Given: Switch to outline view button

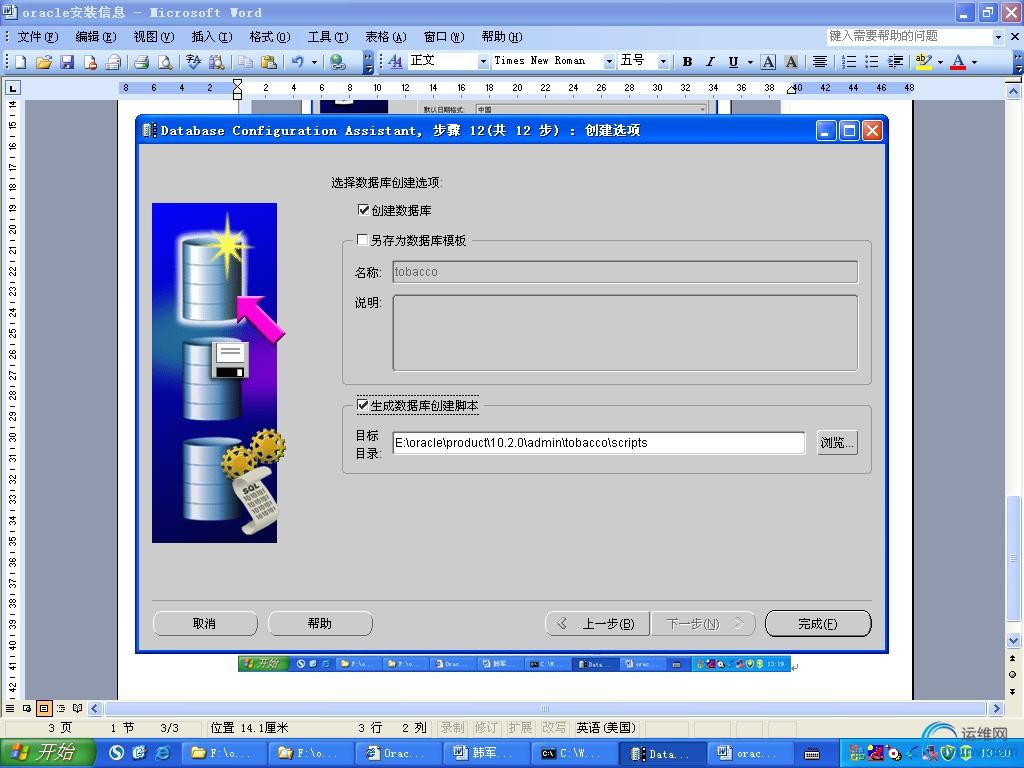Looking at the screenshot, I should pyautogui.click(x=61, y=708).
